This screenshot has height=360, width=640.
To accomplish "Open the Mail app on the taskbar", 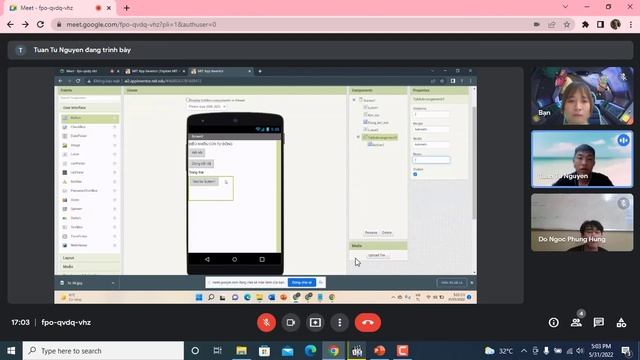I will pos(288,351).
